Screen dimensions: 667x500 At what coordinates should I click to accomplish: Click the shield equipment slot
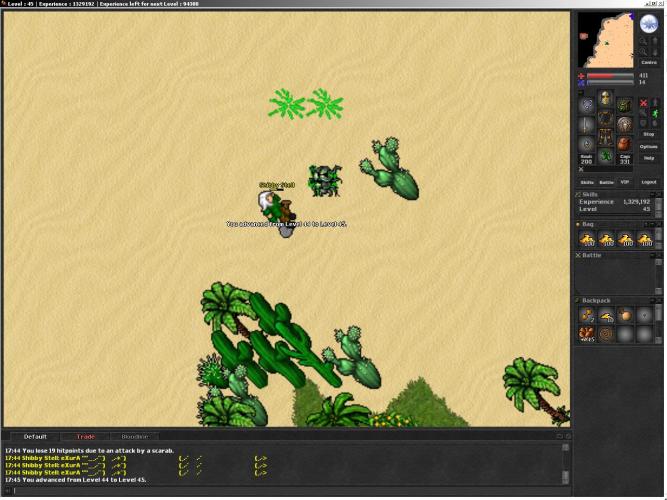click(x=624, y=124)
